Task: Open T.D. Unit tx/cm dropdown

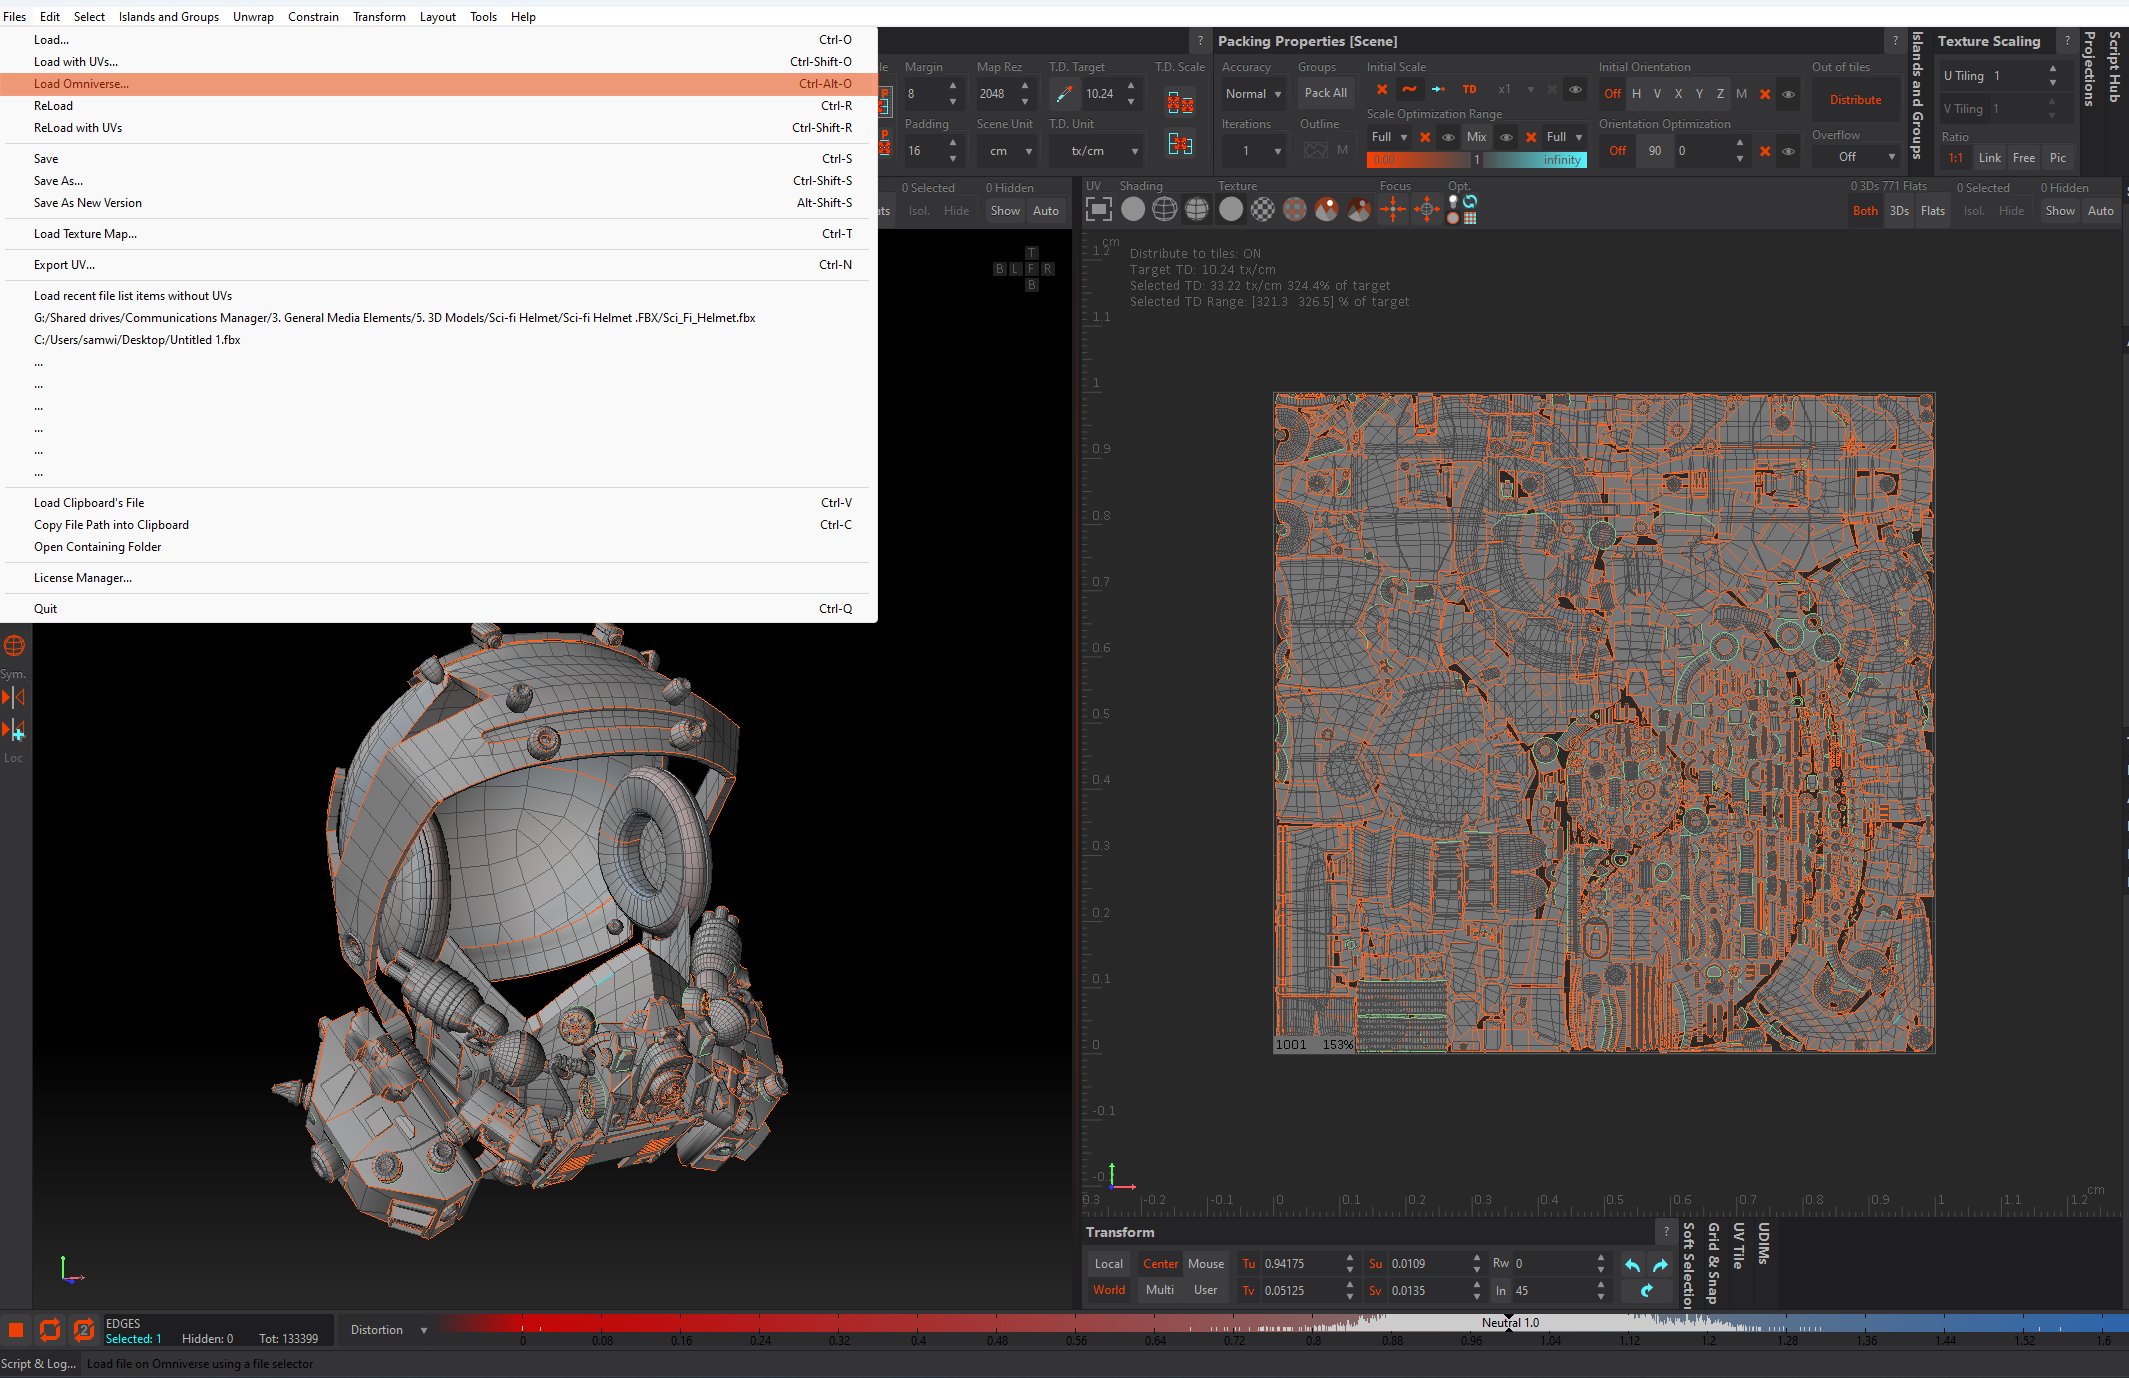Action: tap(1096, 151)
